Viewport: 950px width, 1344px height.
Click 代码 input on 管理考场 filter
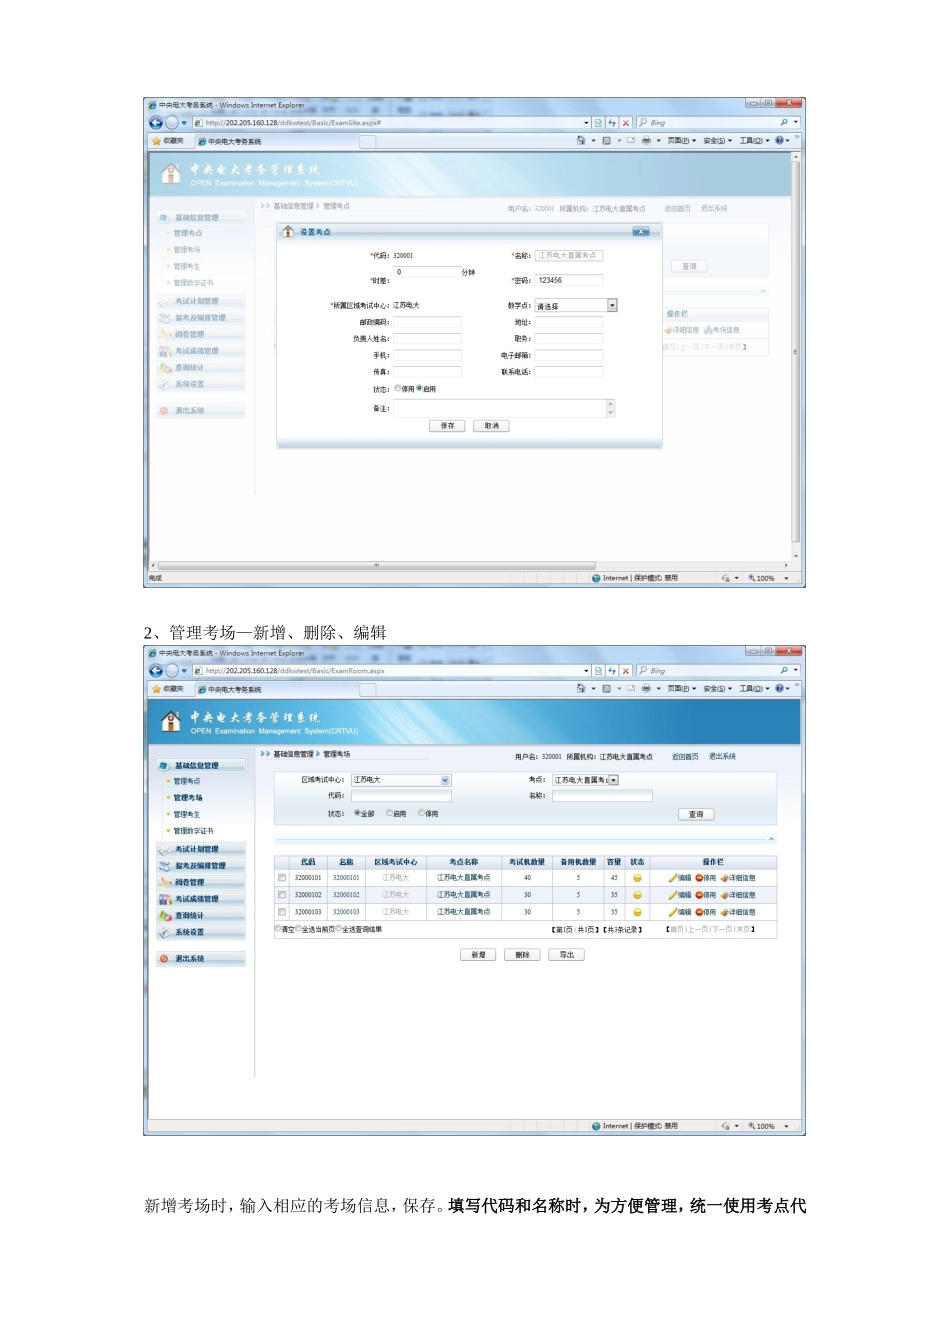[401, 796]
